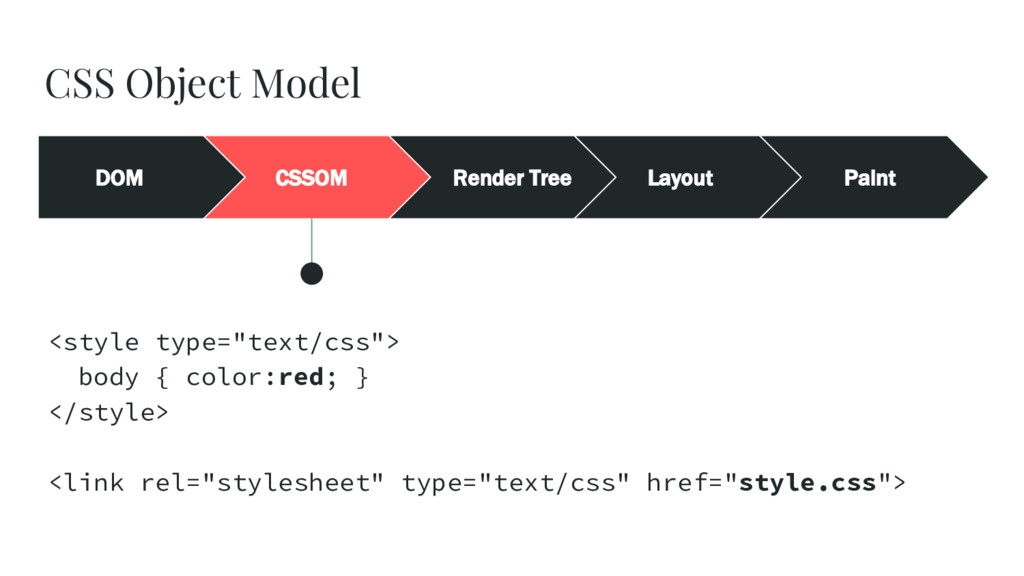The height and width of the screenshot is (576, 1024).
Task: Click type="text/css" in the link tag
Action: 515,483
